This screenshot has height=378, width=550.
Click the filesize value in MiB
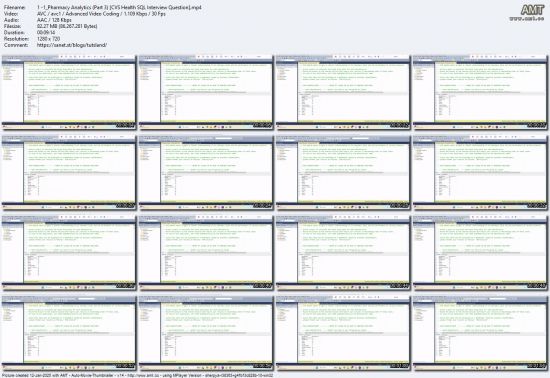(x=67, y=26)
